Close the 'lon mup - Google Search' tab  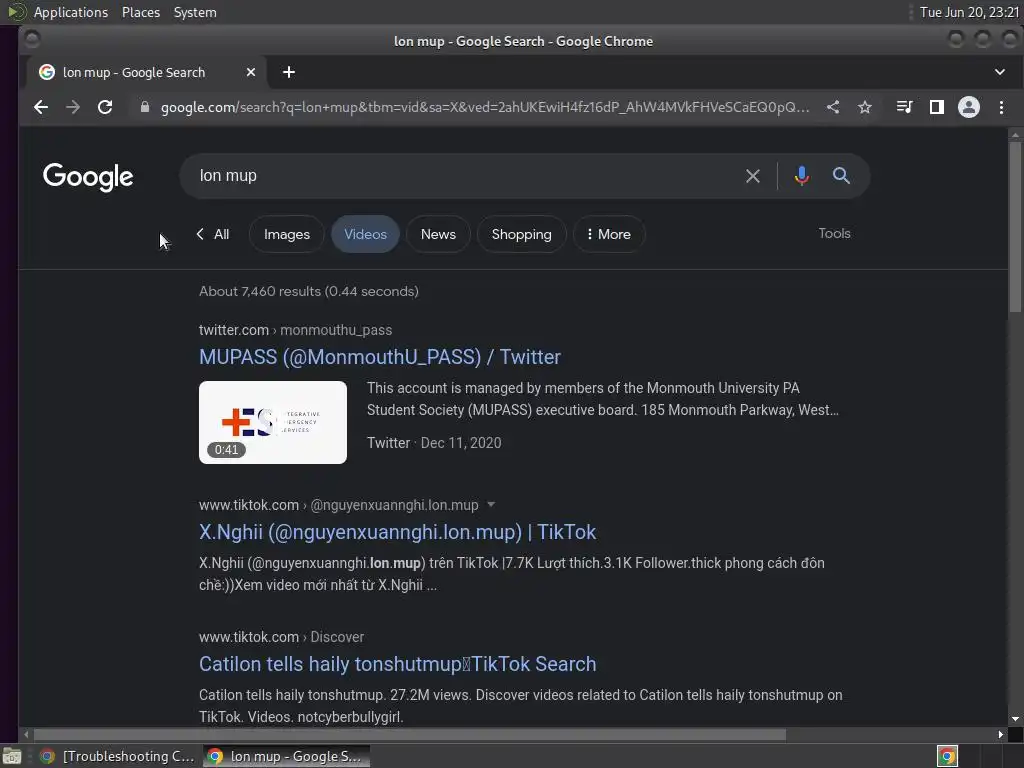[251, 72]
